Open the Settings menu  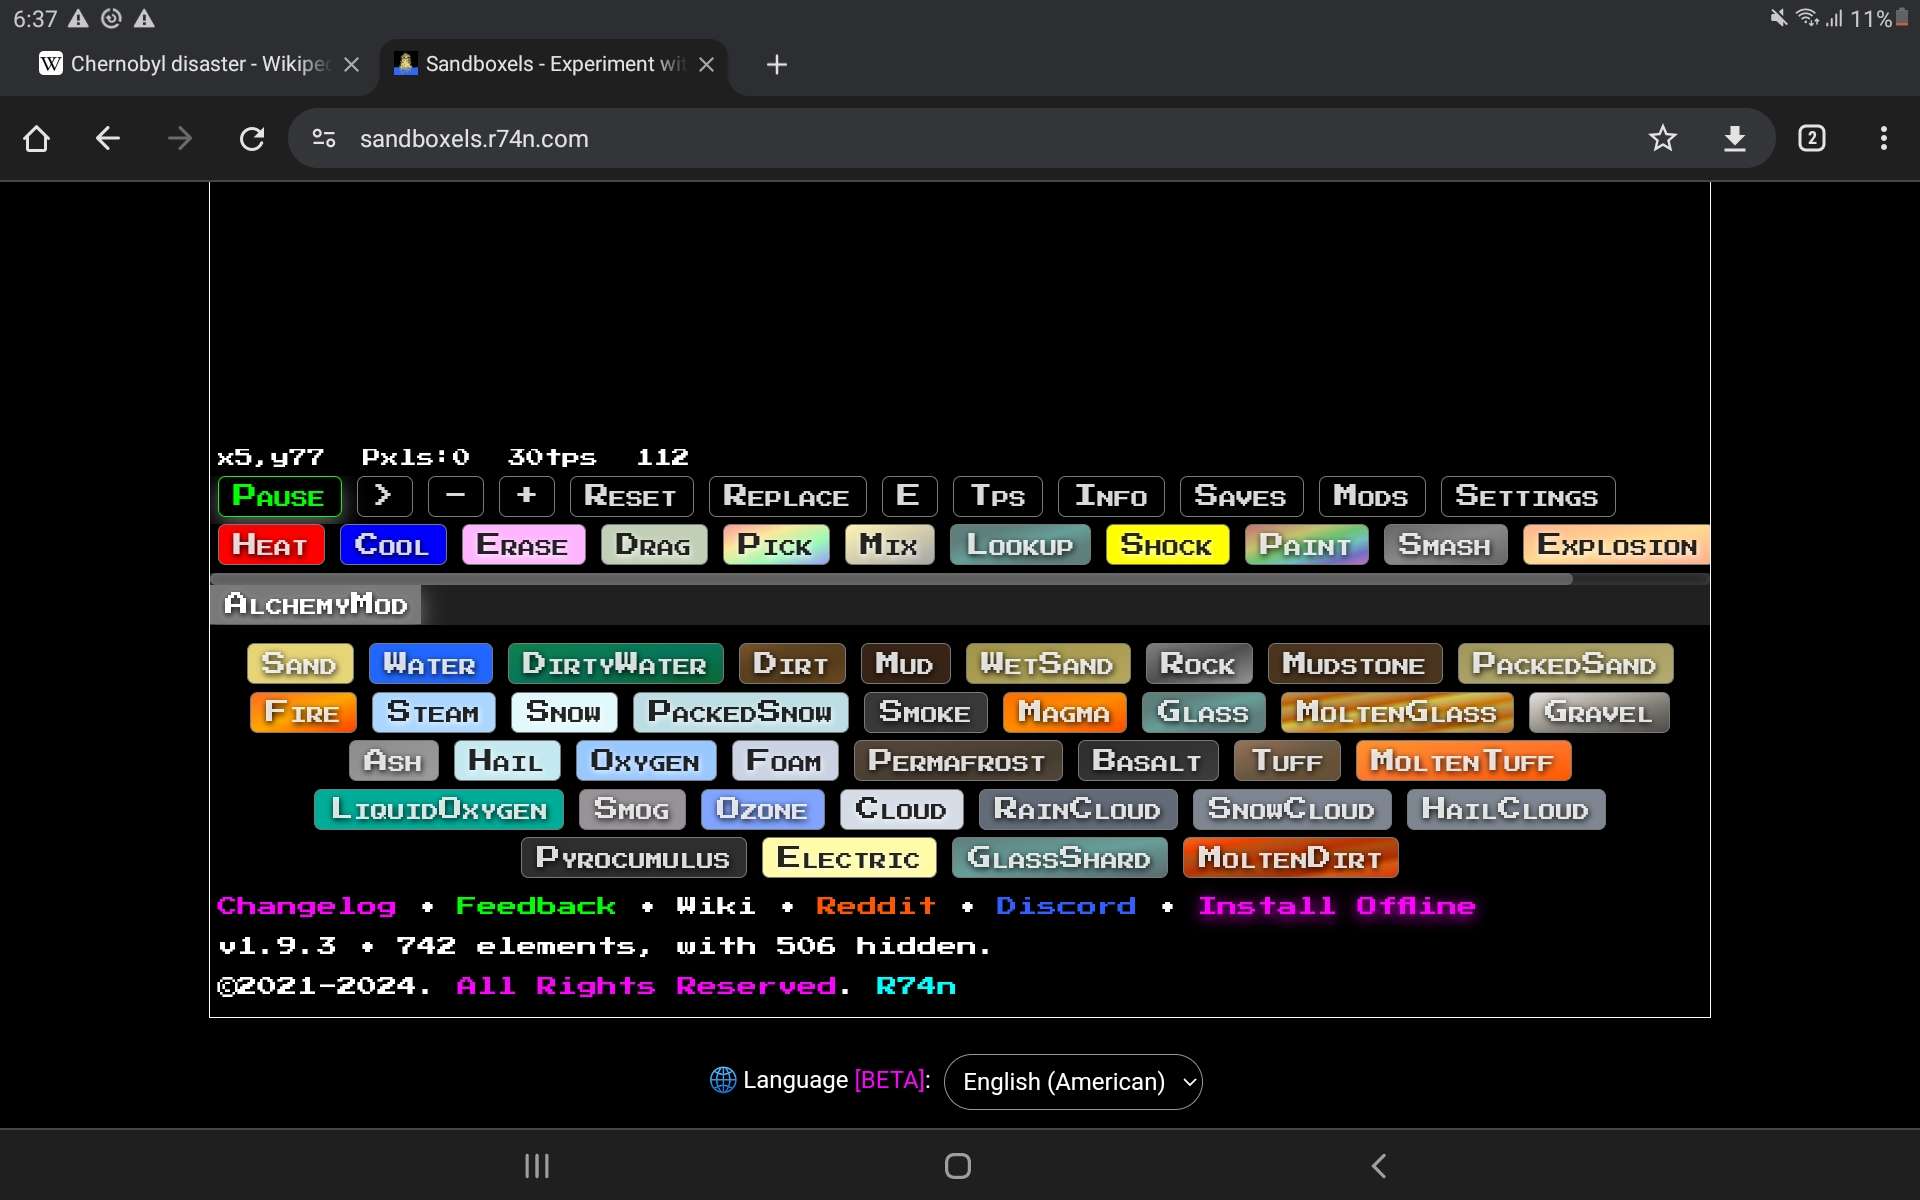[x=1526, y=496]
